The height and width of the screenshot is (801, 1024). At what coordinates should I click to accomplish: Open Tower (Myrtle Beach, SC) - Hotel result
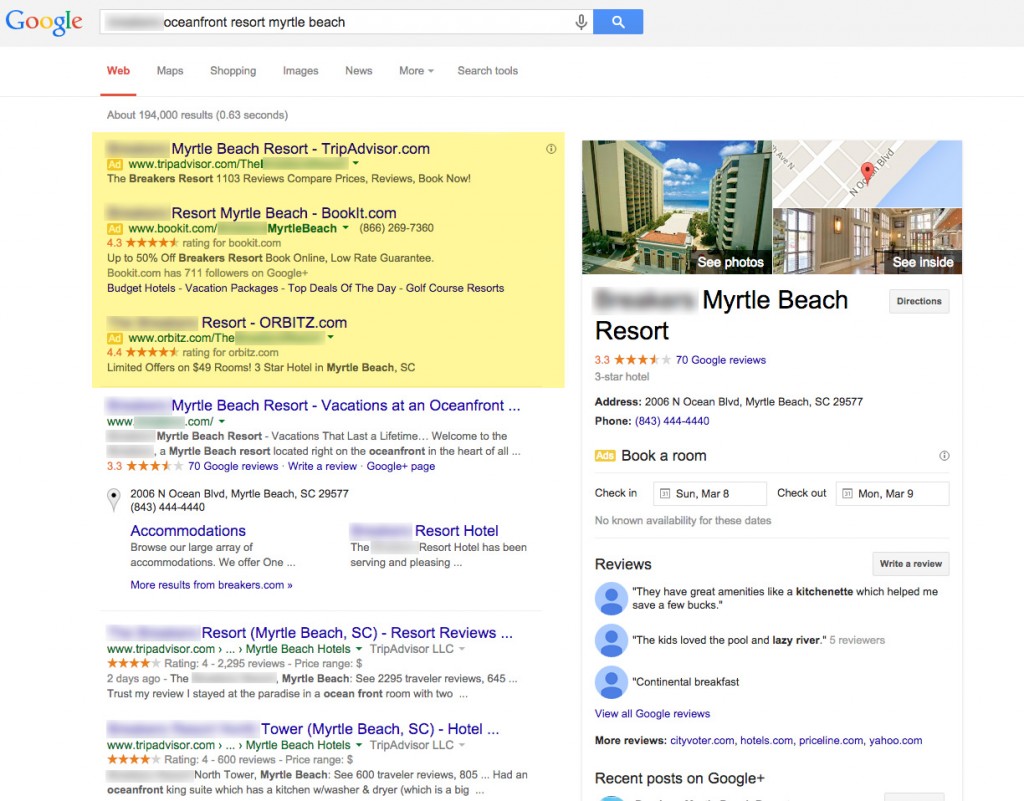coord(302,729)
